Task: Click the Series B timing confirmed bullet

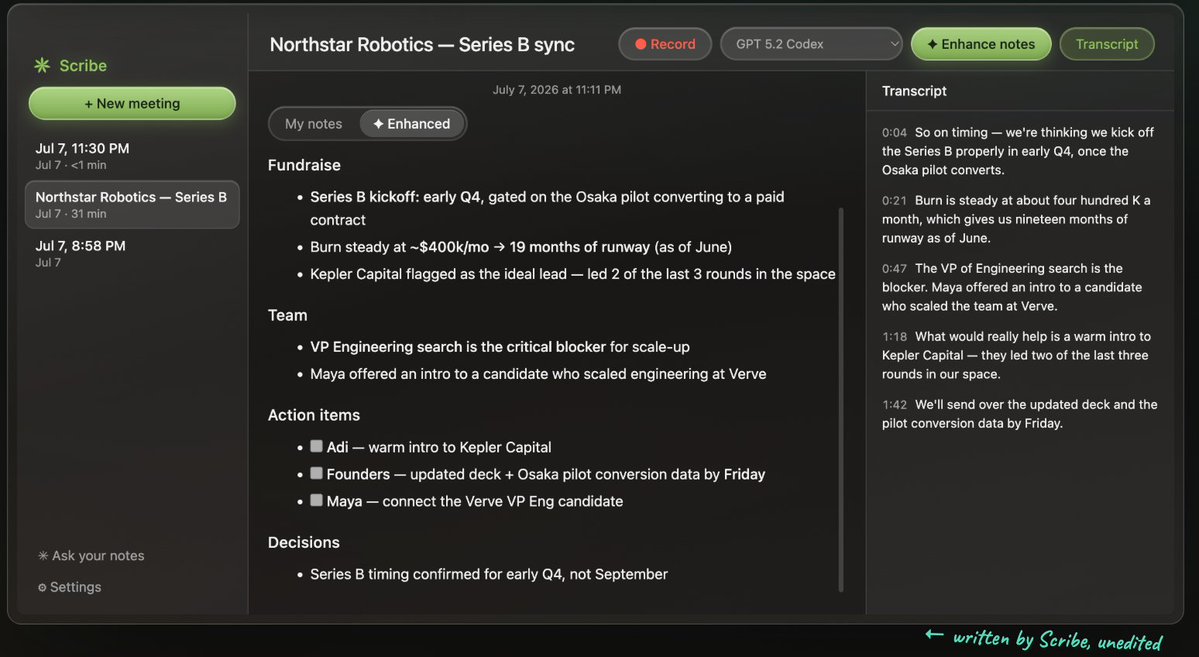Action: pos(489,574)
